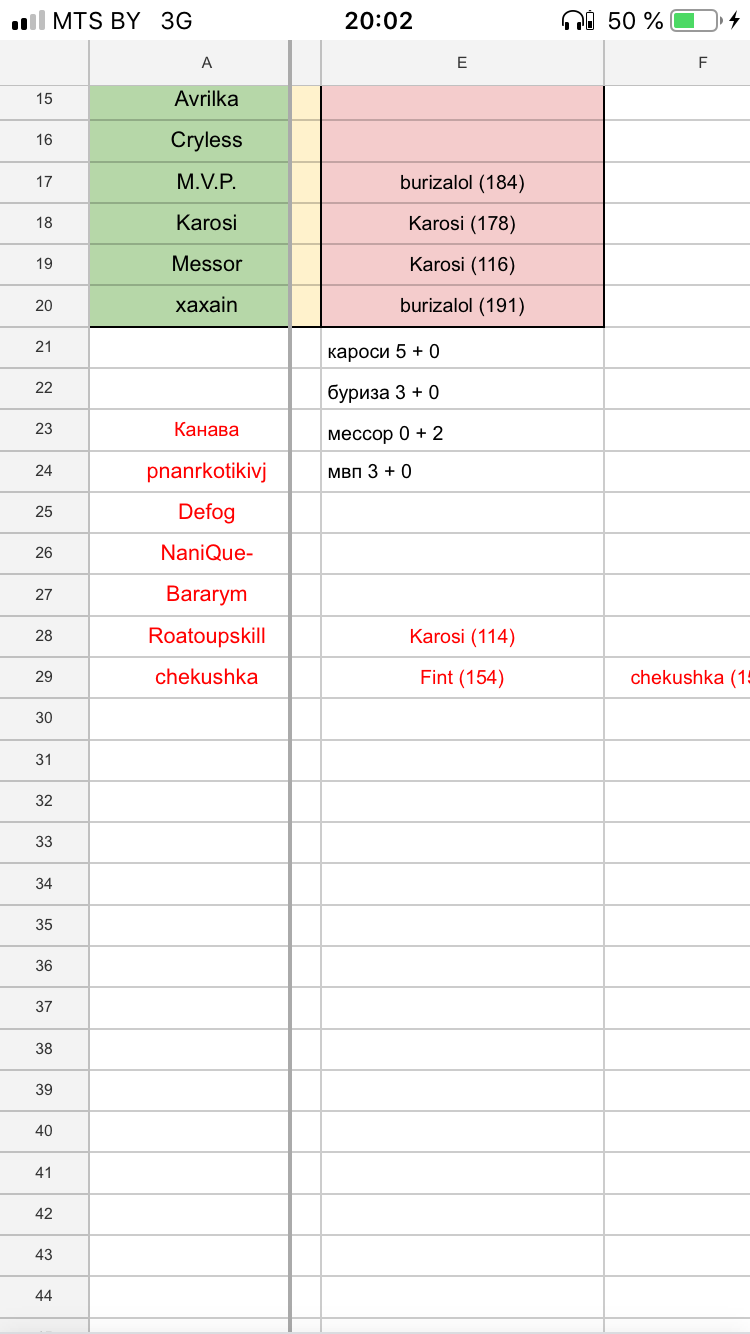Choose the burizalol (191) cell
Viewport: 750px width, 1334px height.
pyautogui.click(x=462, y=305)
